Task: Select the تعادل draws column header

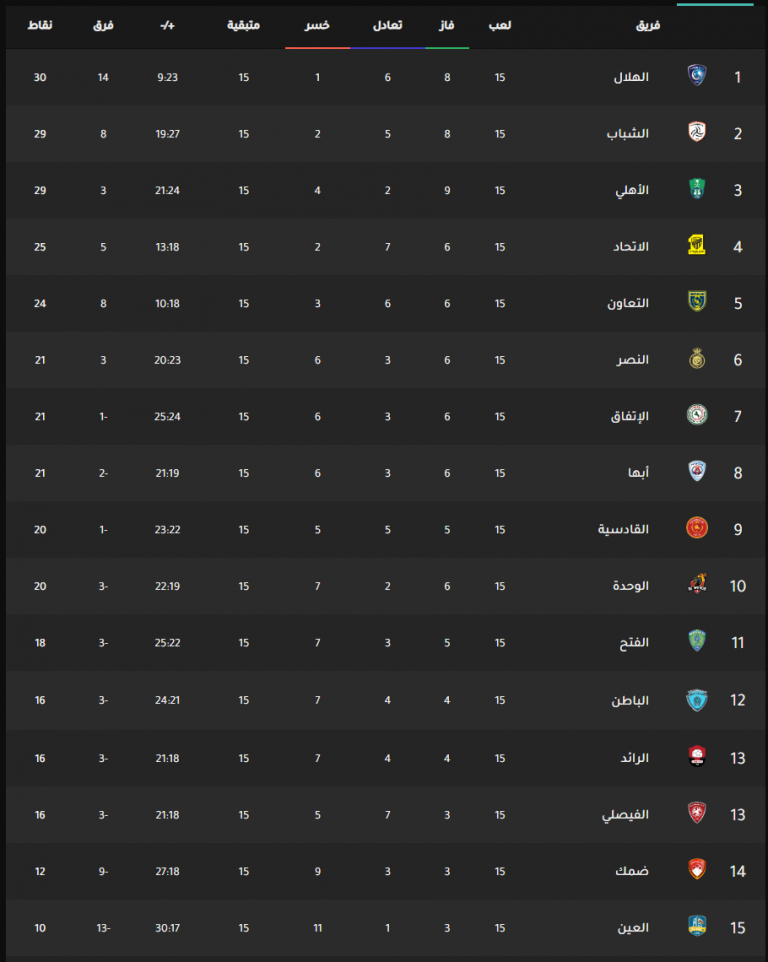Action: pos(388,25)
